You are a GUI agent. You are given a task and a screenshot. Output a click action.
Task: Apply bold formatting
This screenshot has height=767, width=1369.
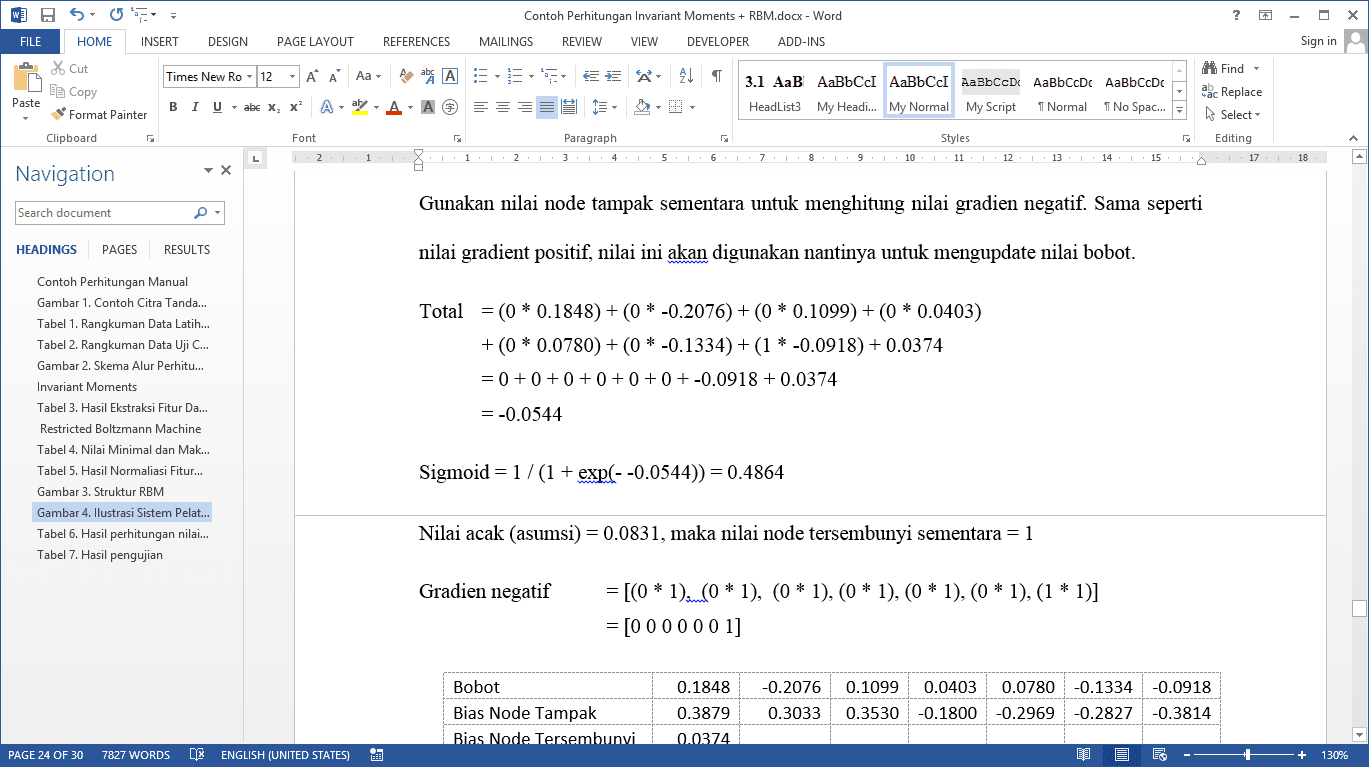pos(173,107)
